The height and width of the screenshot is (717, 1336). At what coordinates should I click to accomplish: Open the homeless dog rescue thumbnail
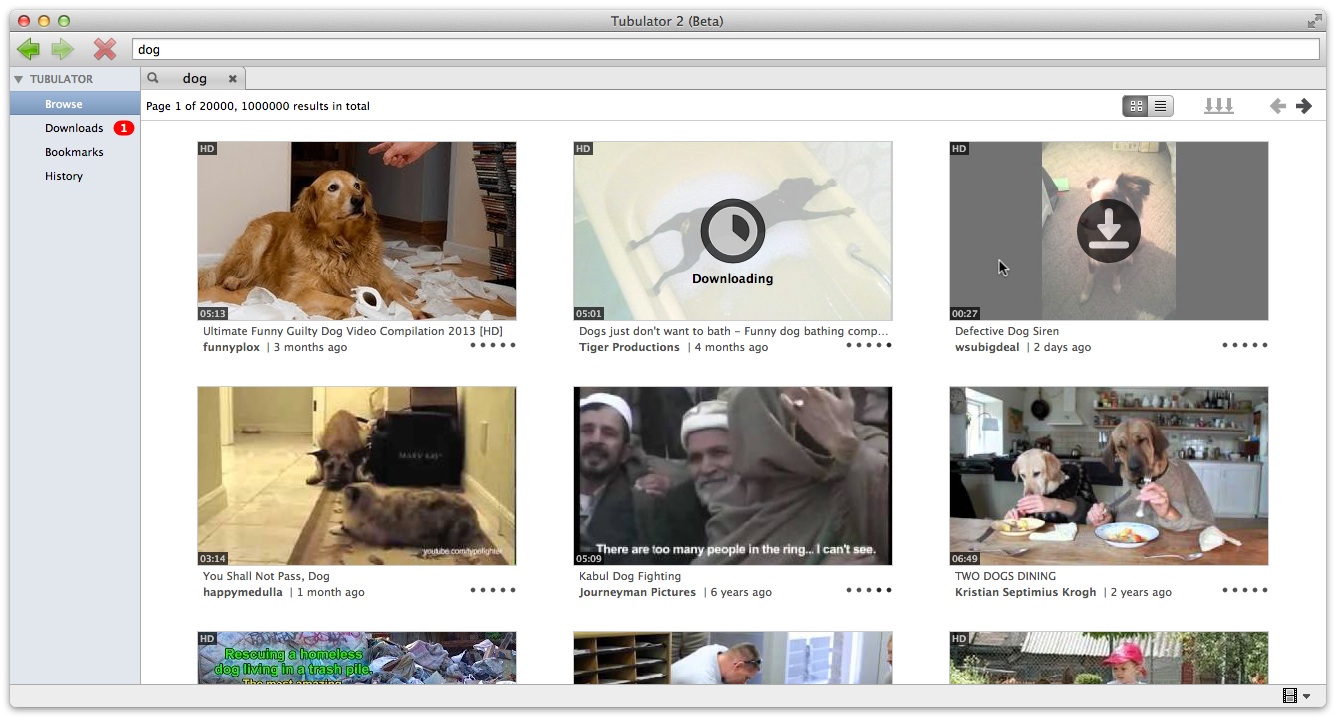point(357,658)
